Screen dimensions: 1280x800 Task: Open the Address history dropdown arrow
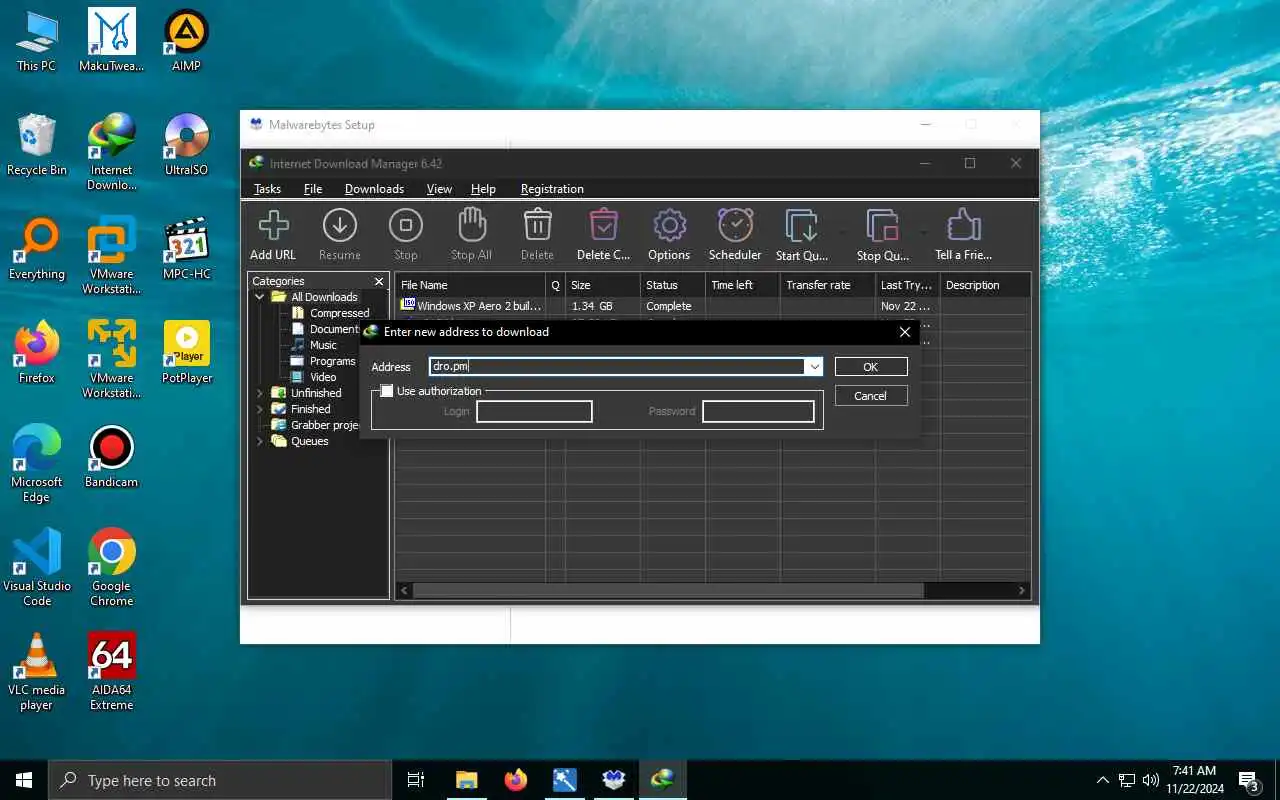pyautogui.click(x=815, y=367)
